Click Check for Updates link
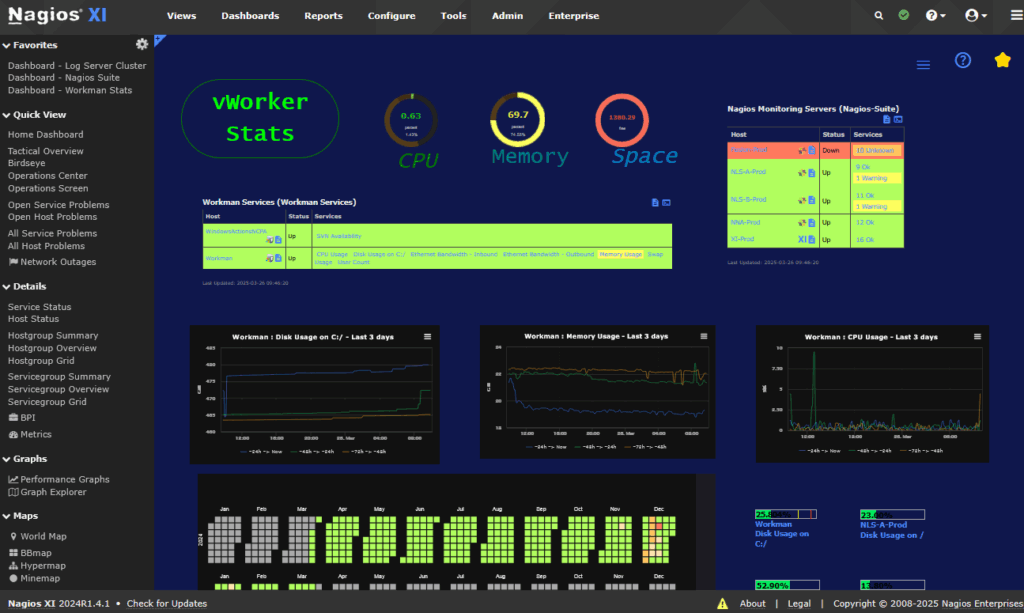 [167, 604]
